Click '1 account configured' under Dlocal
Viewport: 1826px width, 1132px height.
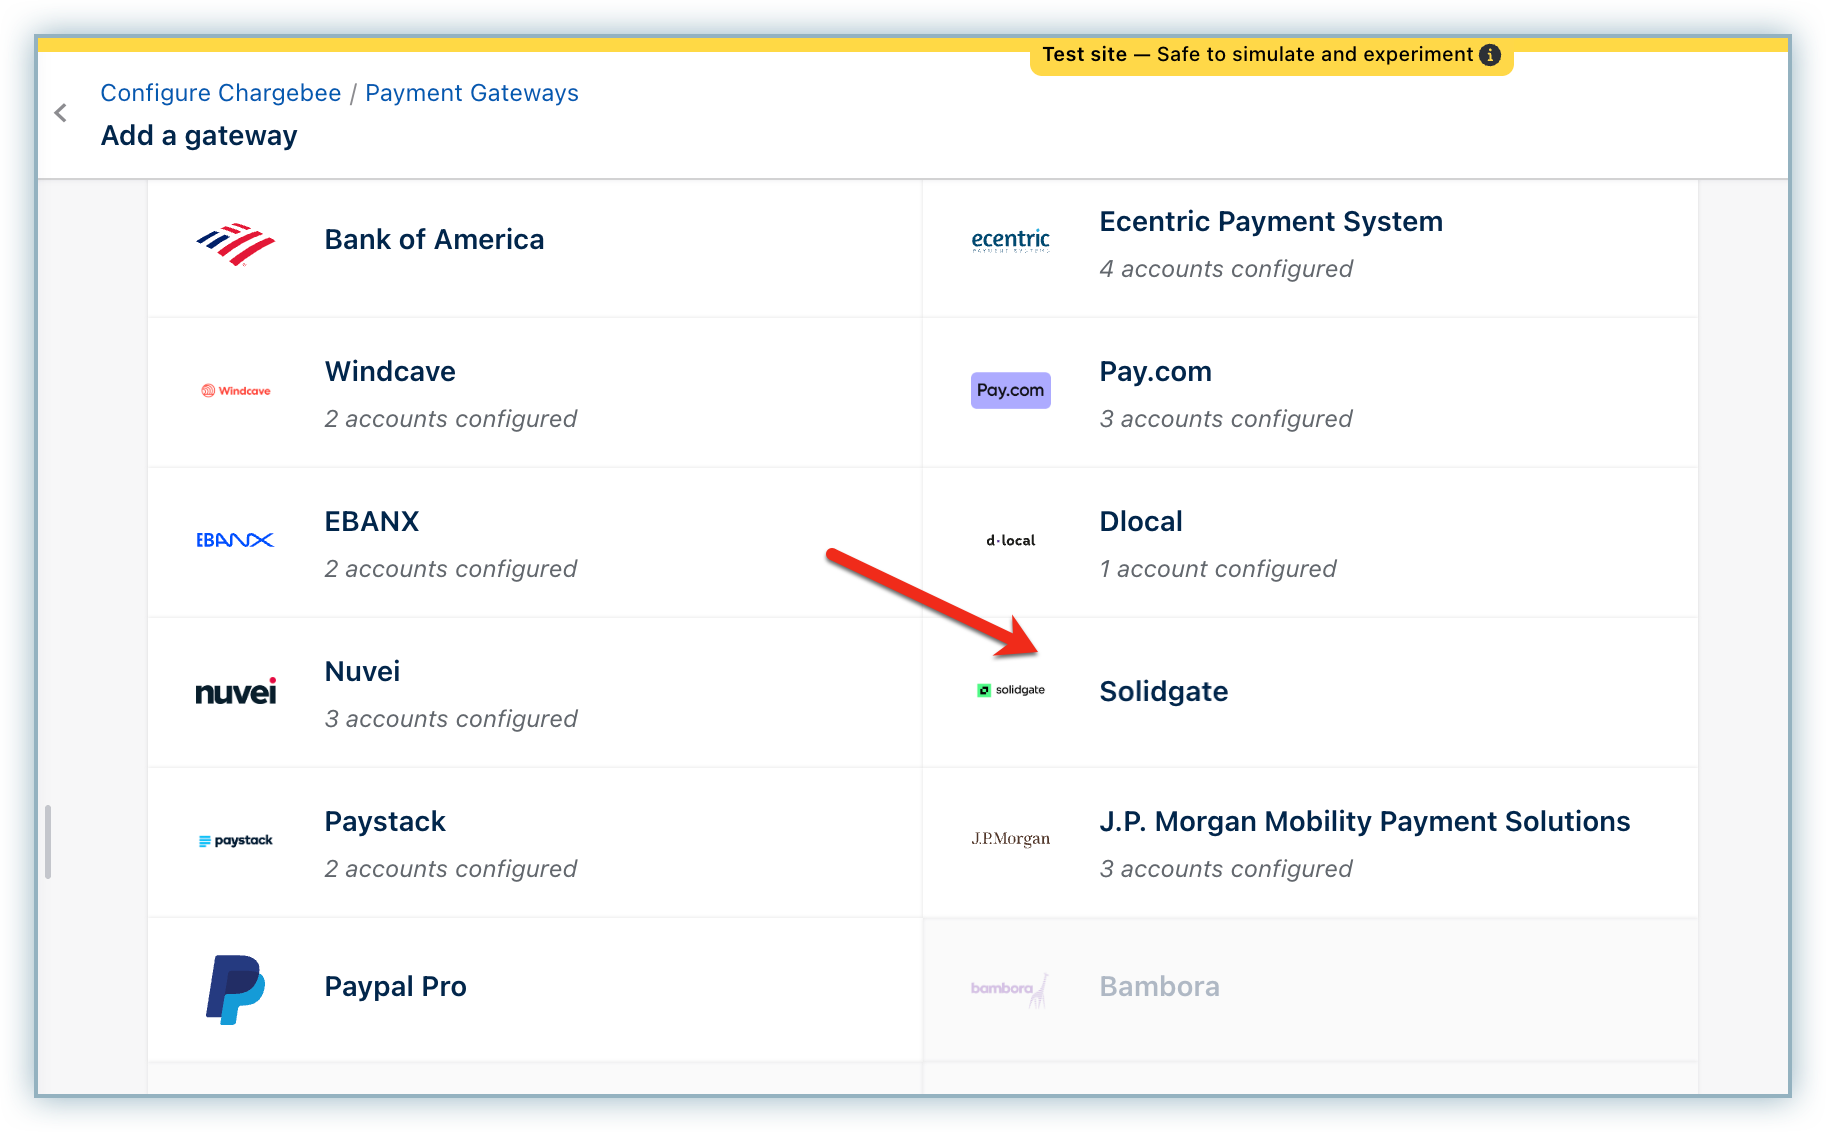[1218, 569]
